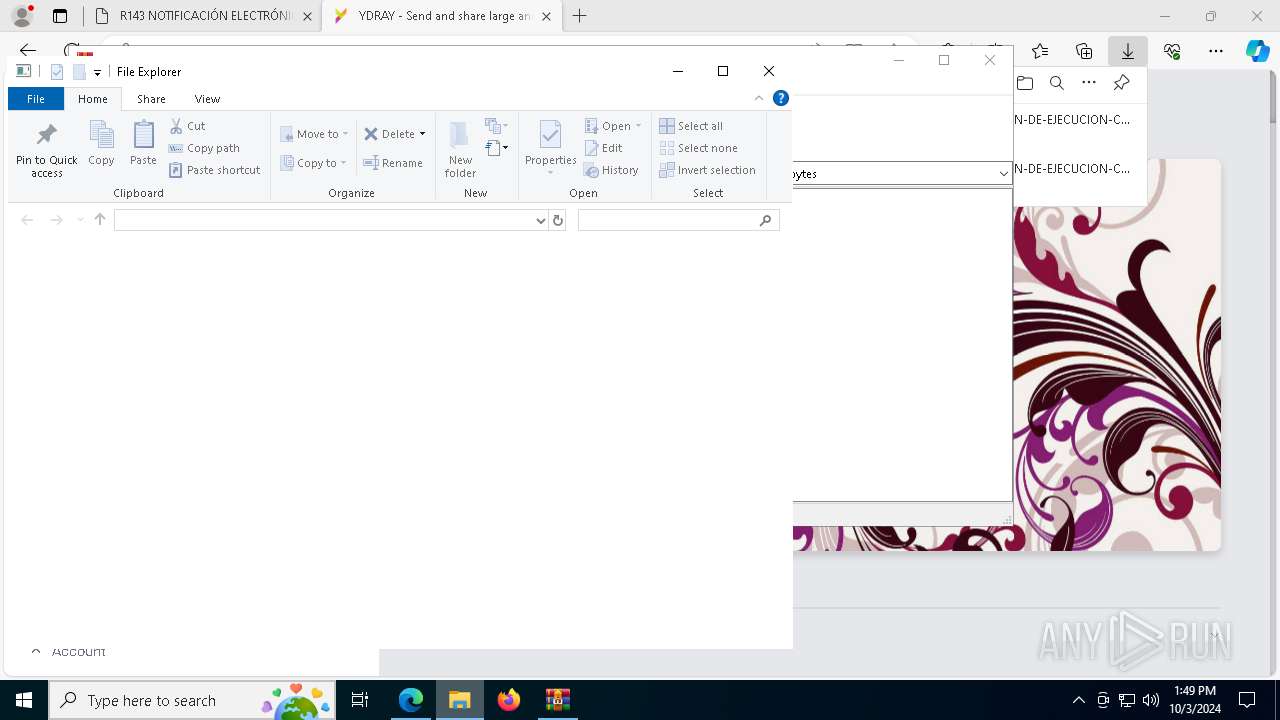Open the Delete dropdown arrow
Image resolution: width=1280 pixels, height=720 pixels.
(422, 134)
